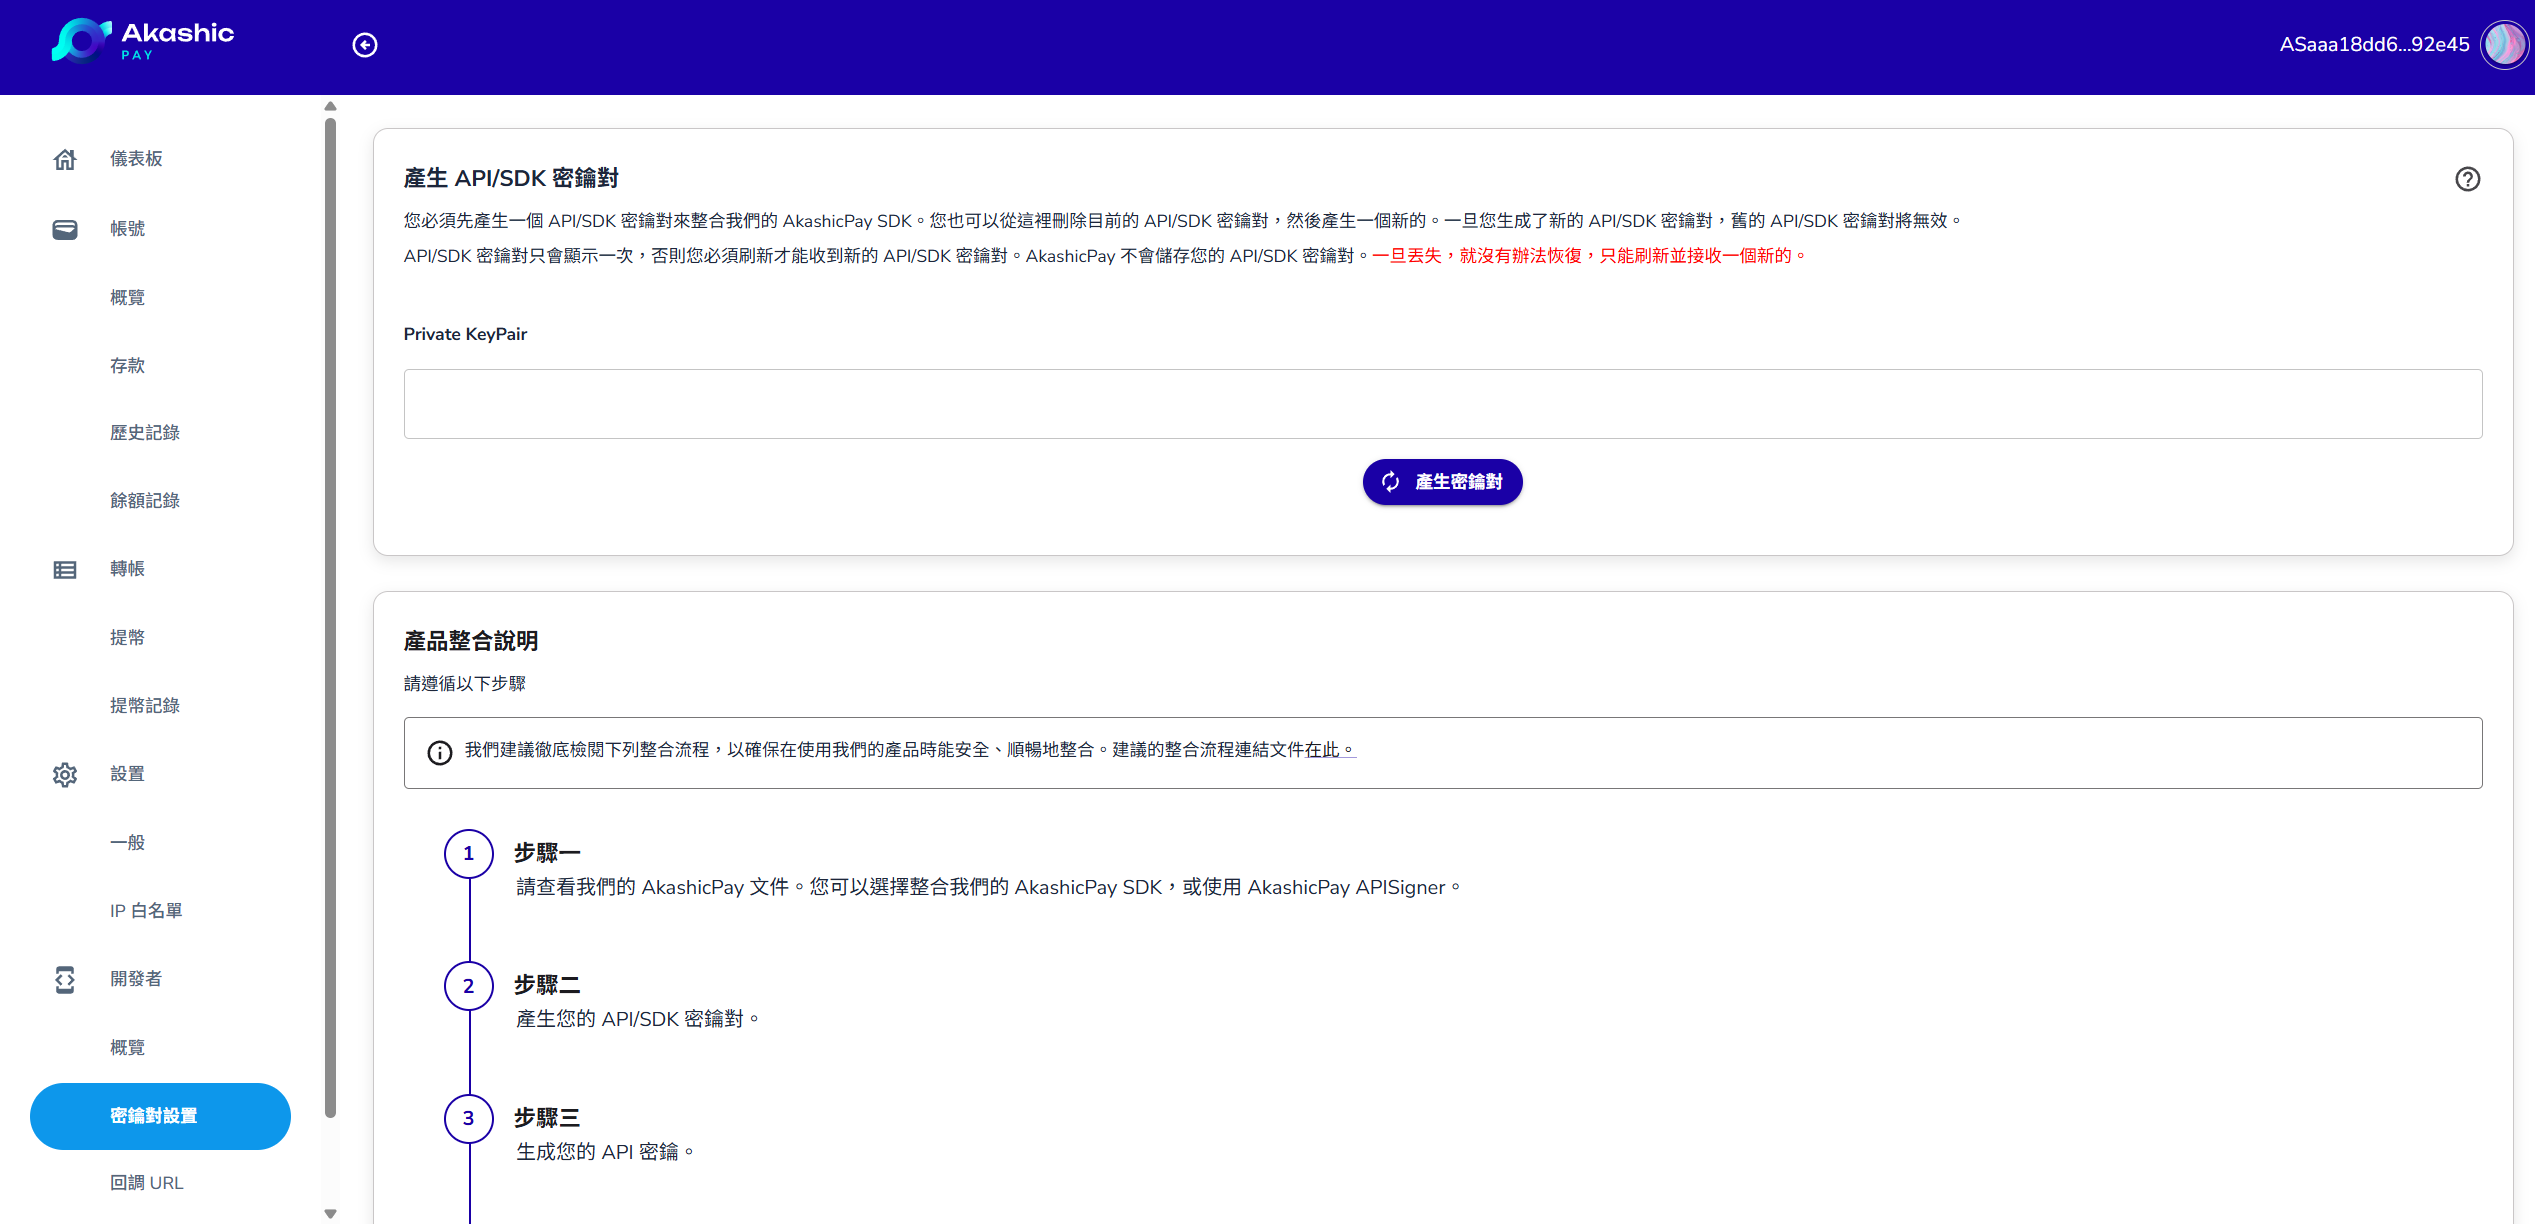This screenshot has height=1224, width=2535.
Task: Click the step 1 circle marker
Action: pyautogui.click(x=468, y=854)
